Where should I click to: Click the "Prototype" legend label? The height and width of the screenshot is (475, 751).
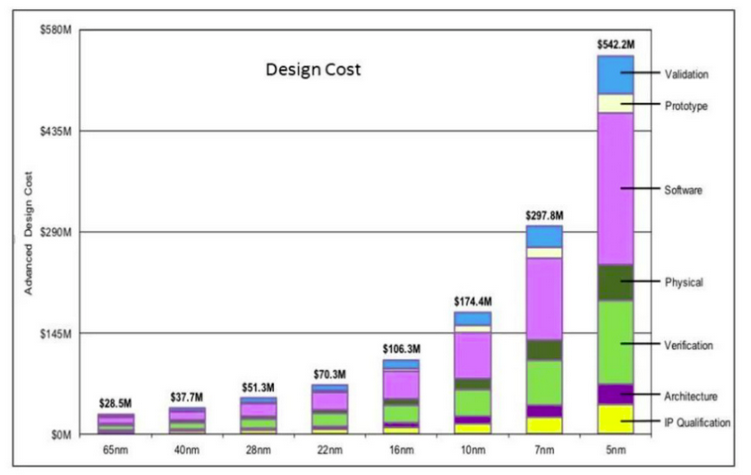pyautogui.click(x=686, y=105)
